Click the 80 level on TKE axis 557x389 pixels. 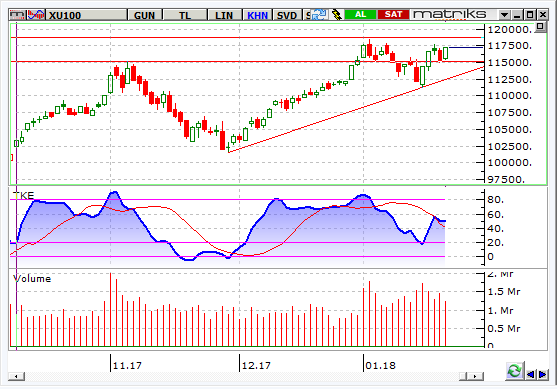[495, 200]
